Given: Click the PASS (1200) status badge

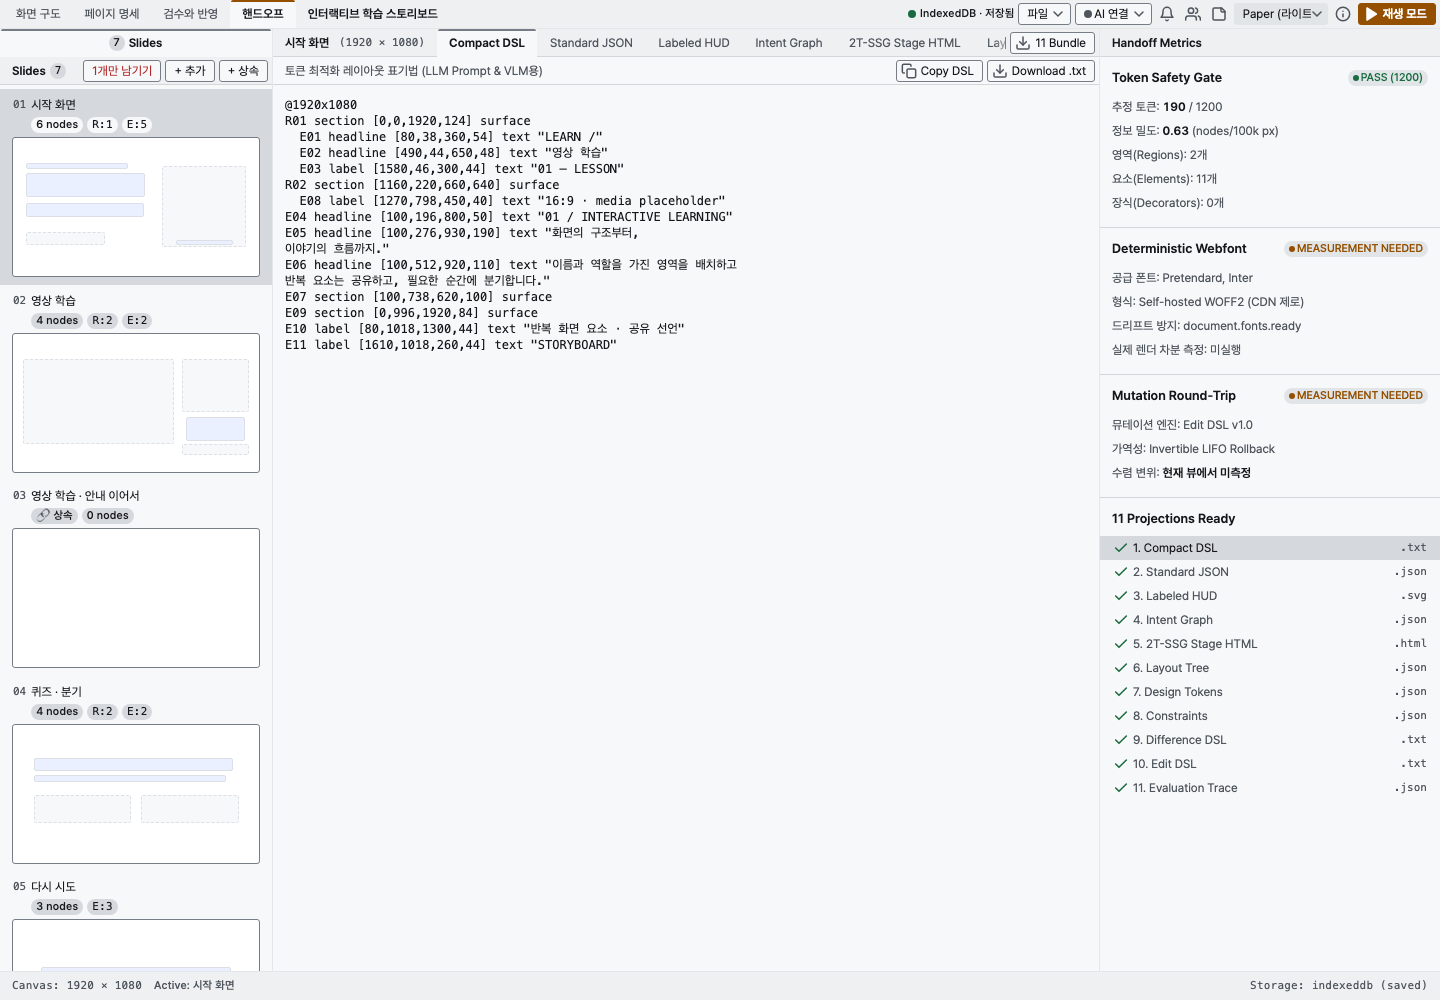Looking at the screenshot, I should pos(1387,78).
